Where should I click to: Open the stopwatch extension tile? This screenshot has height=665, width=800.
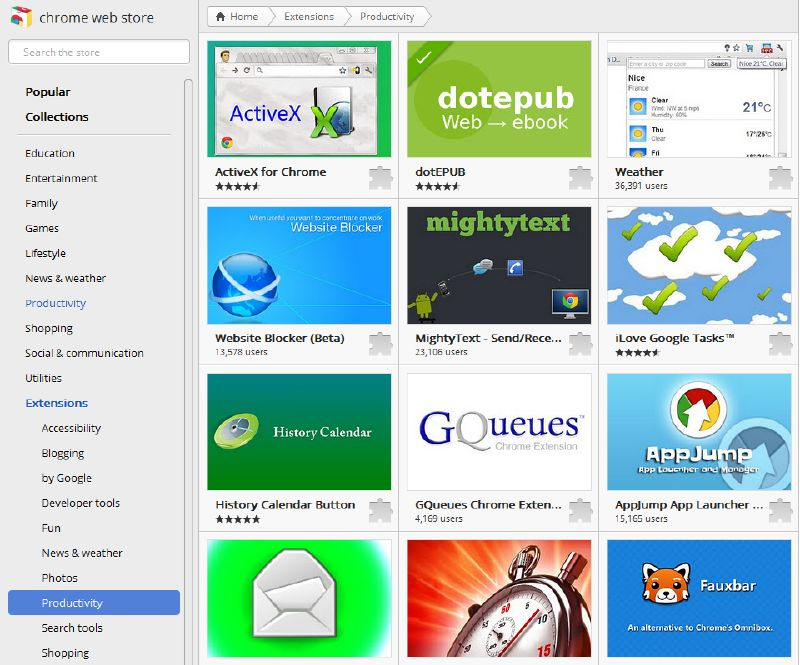(499, 598)
